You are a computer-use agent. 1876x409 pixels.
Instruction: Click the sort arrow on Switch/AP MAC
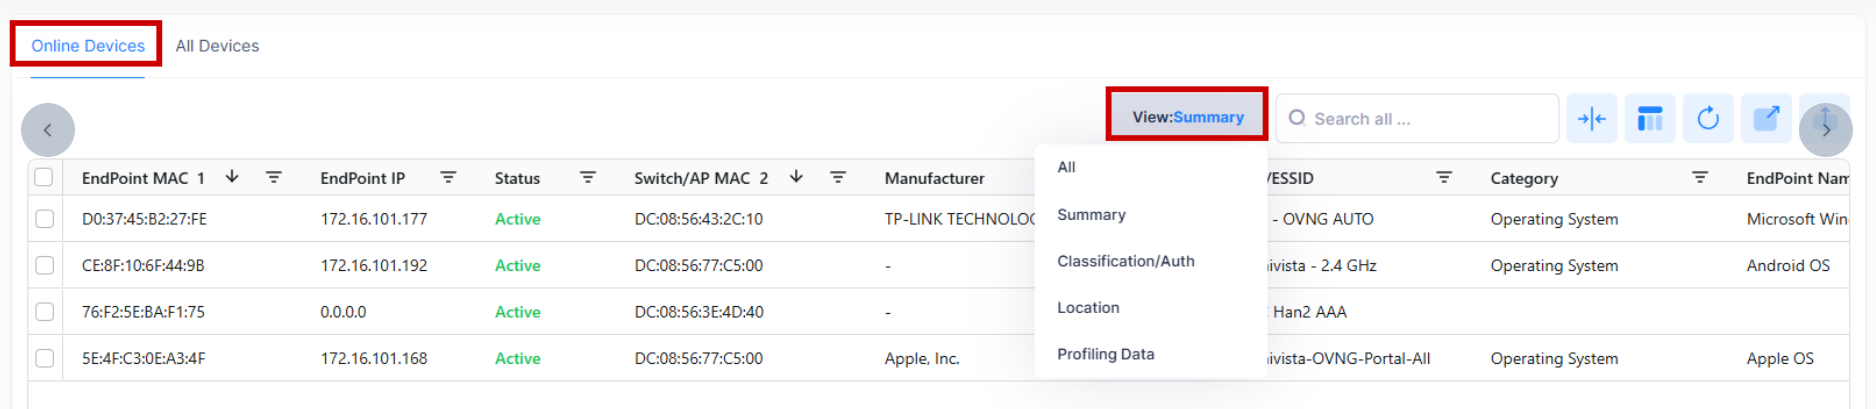tap(796, 177)
